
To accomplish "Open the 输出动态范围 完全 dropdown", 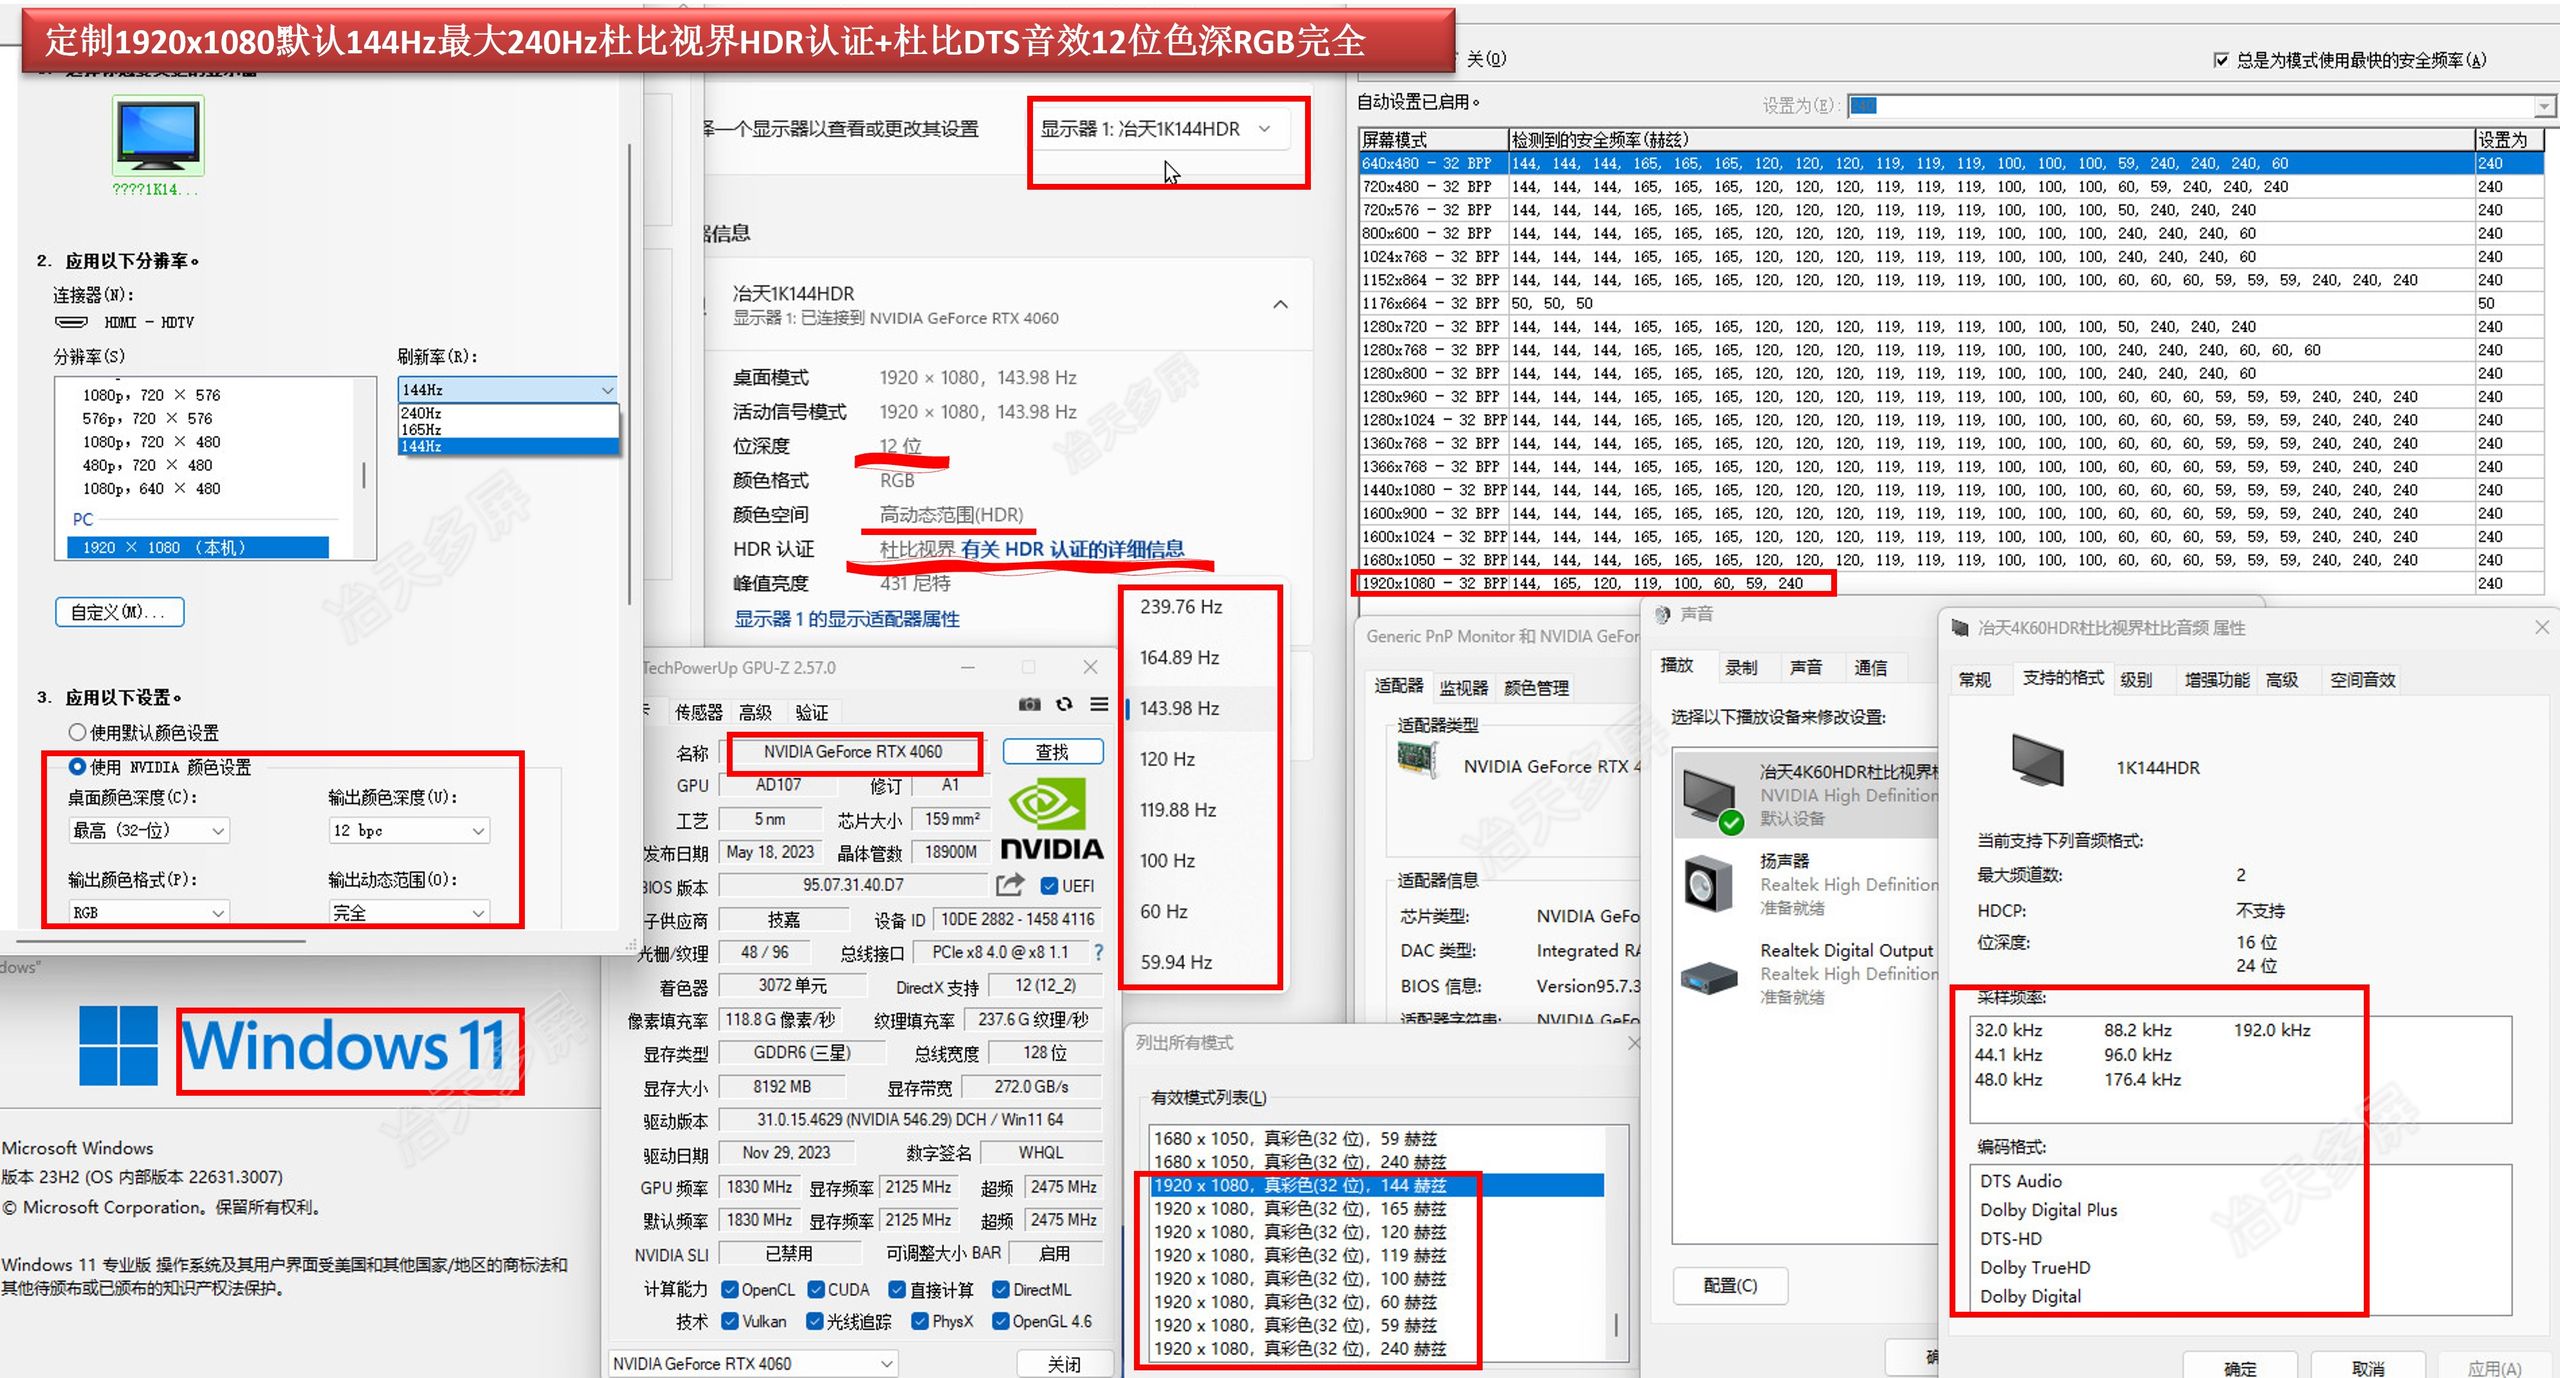I will pos(409,912).
